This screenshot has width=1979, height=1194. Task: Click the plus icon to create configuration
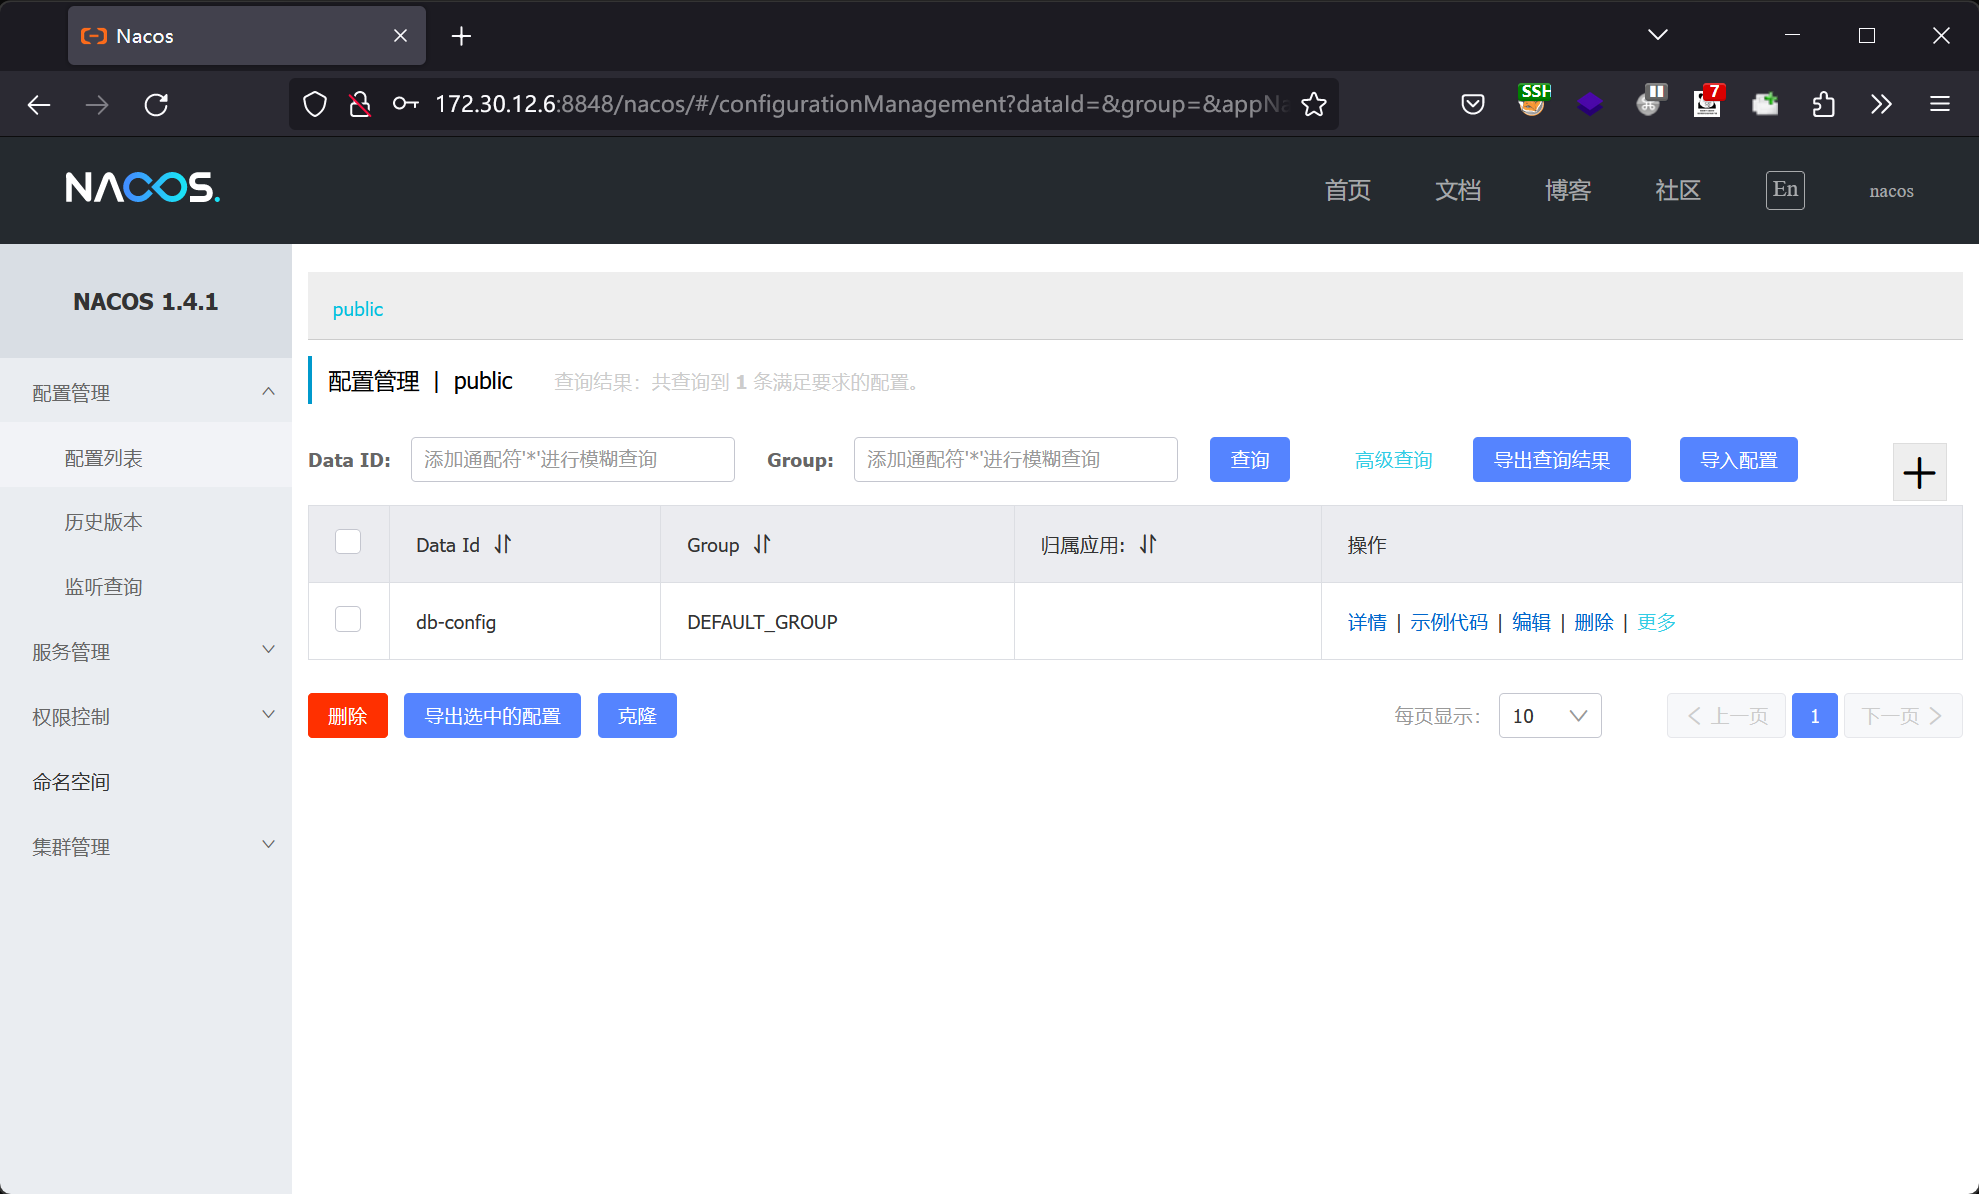pos(1918,472)
